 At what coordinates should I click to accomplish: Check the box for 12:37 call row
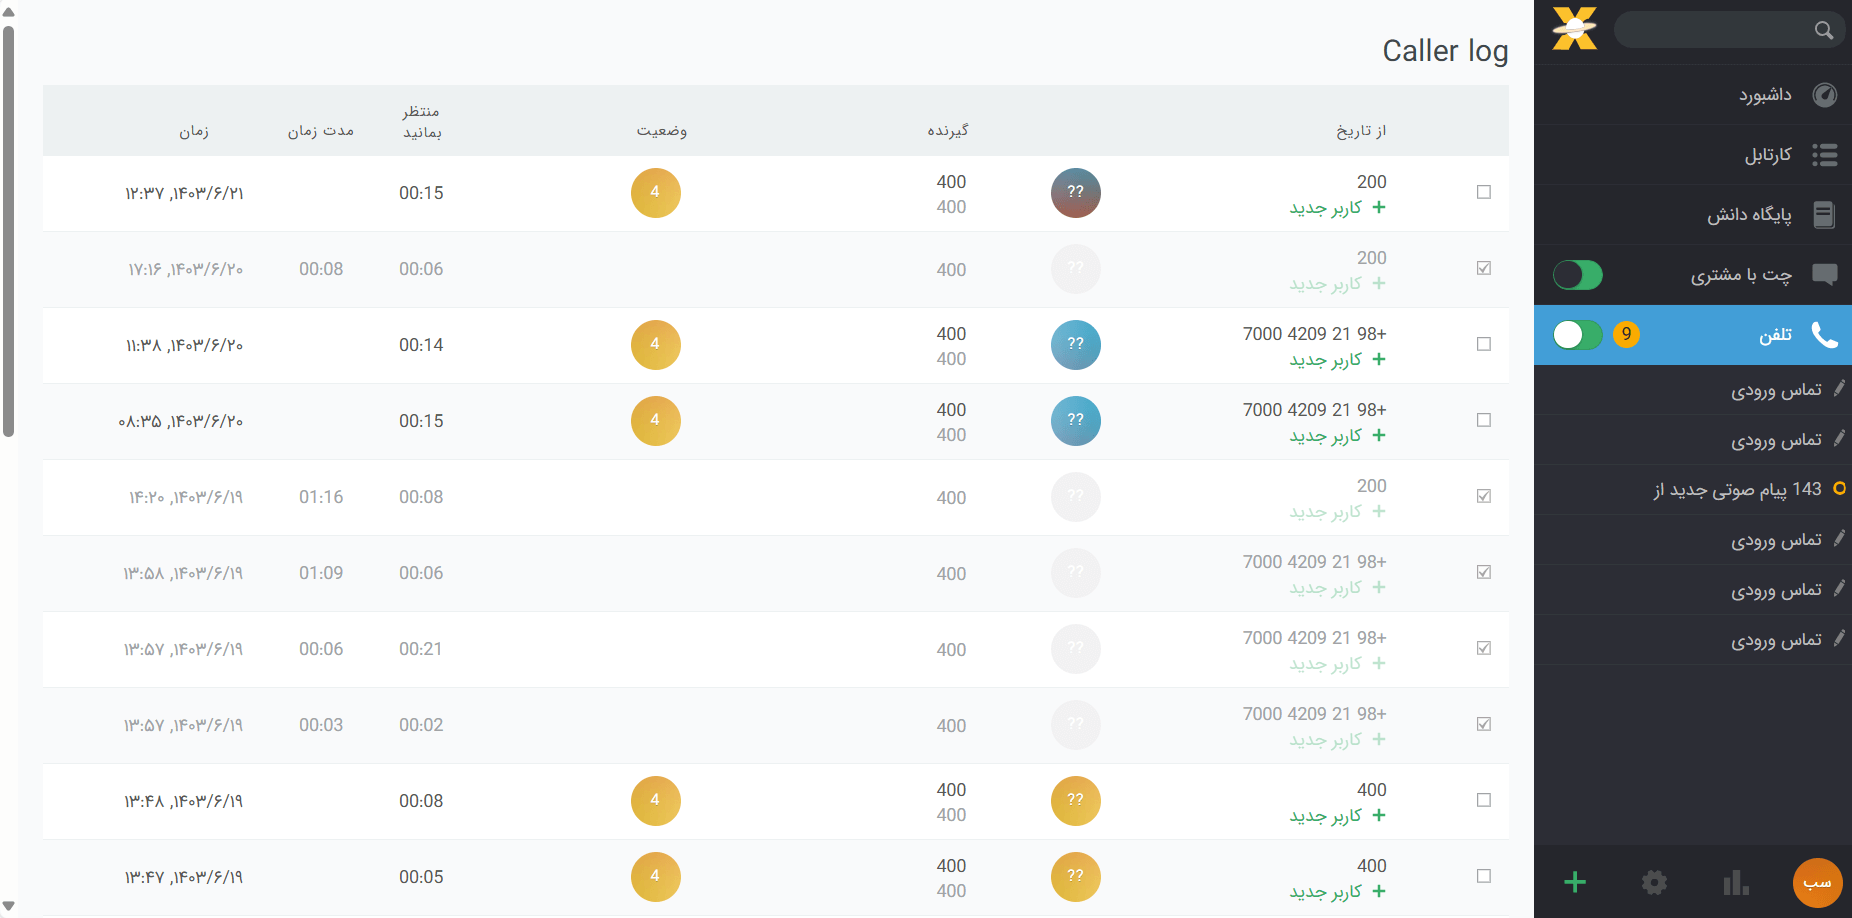click(x=1484, y=192)
